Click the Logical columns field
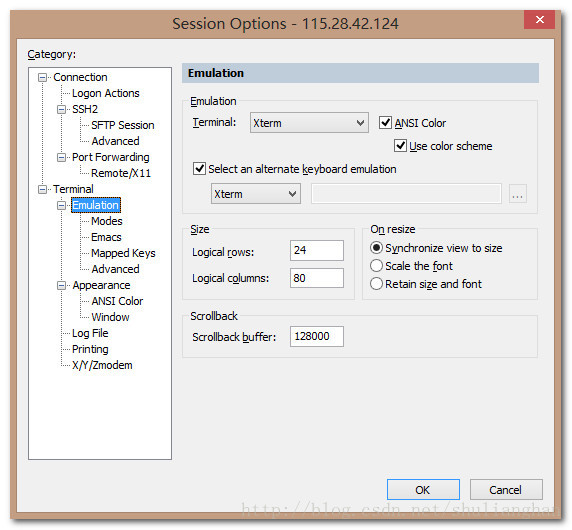 [x=317, y=278]
